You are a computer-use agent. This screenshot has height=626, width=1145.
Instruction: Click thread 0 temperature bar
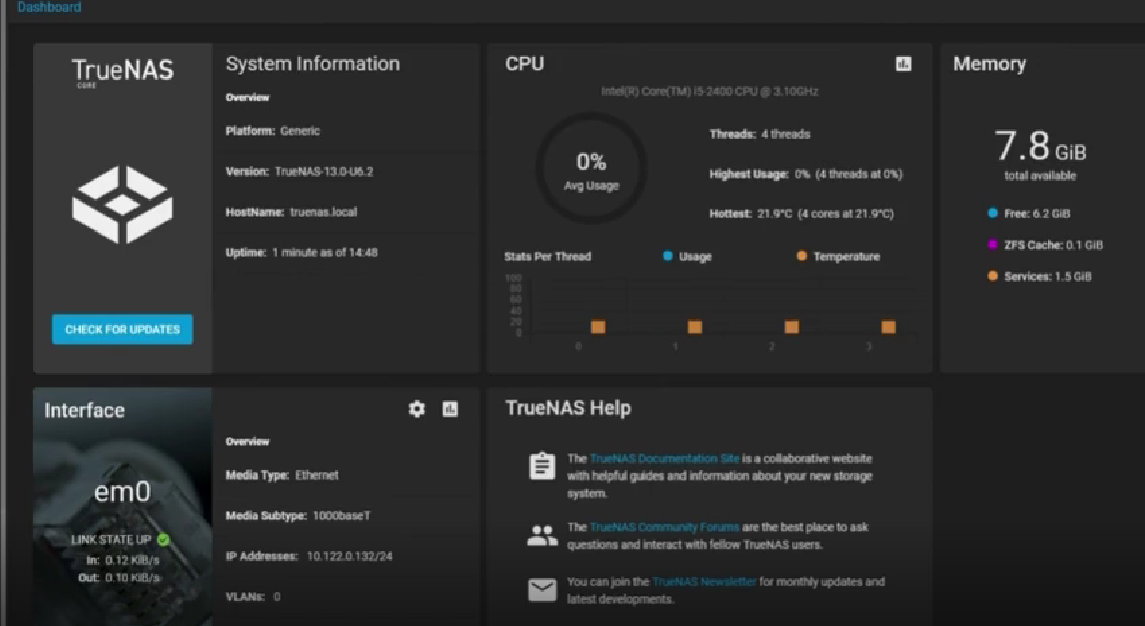(598, 327)
